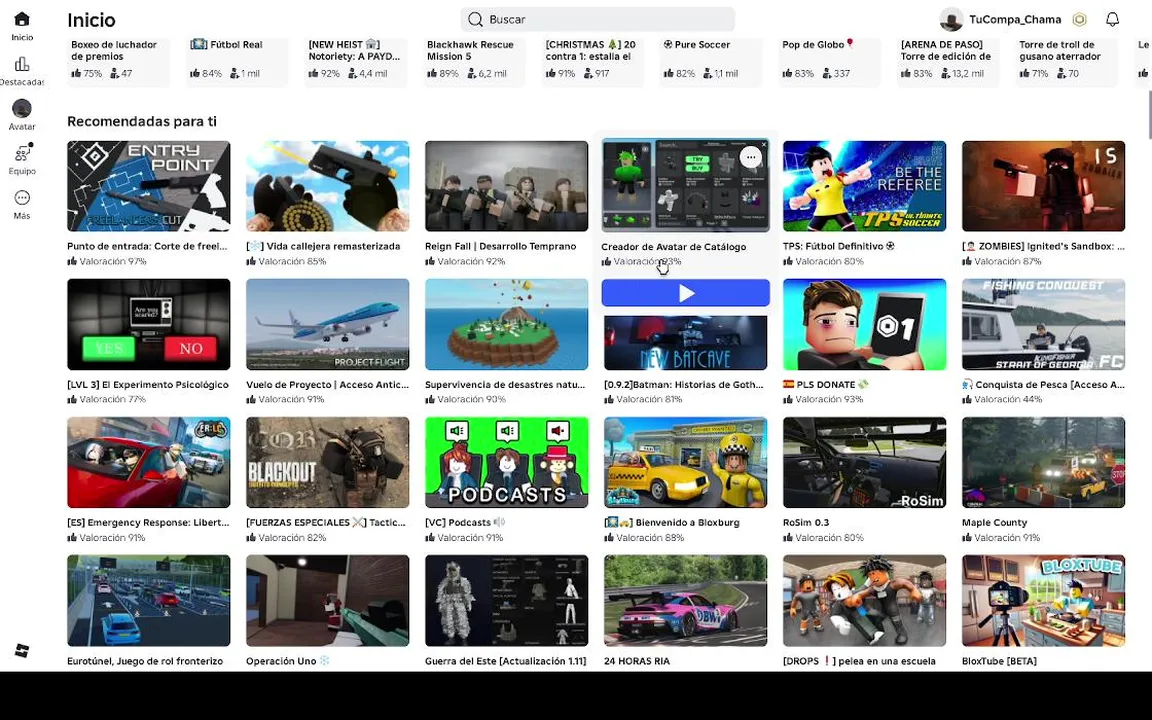Click the TuCompa_Chama profile avatar
Screen dimensions: 1152x720
(x=951, y=20)
